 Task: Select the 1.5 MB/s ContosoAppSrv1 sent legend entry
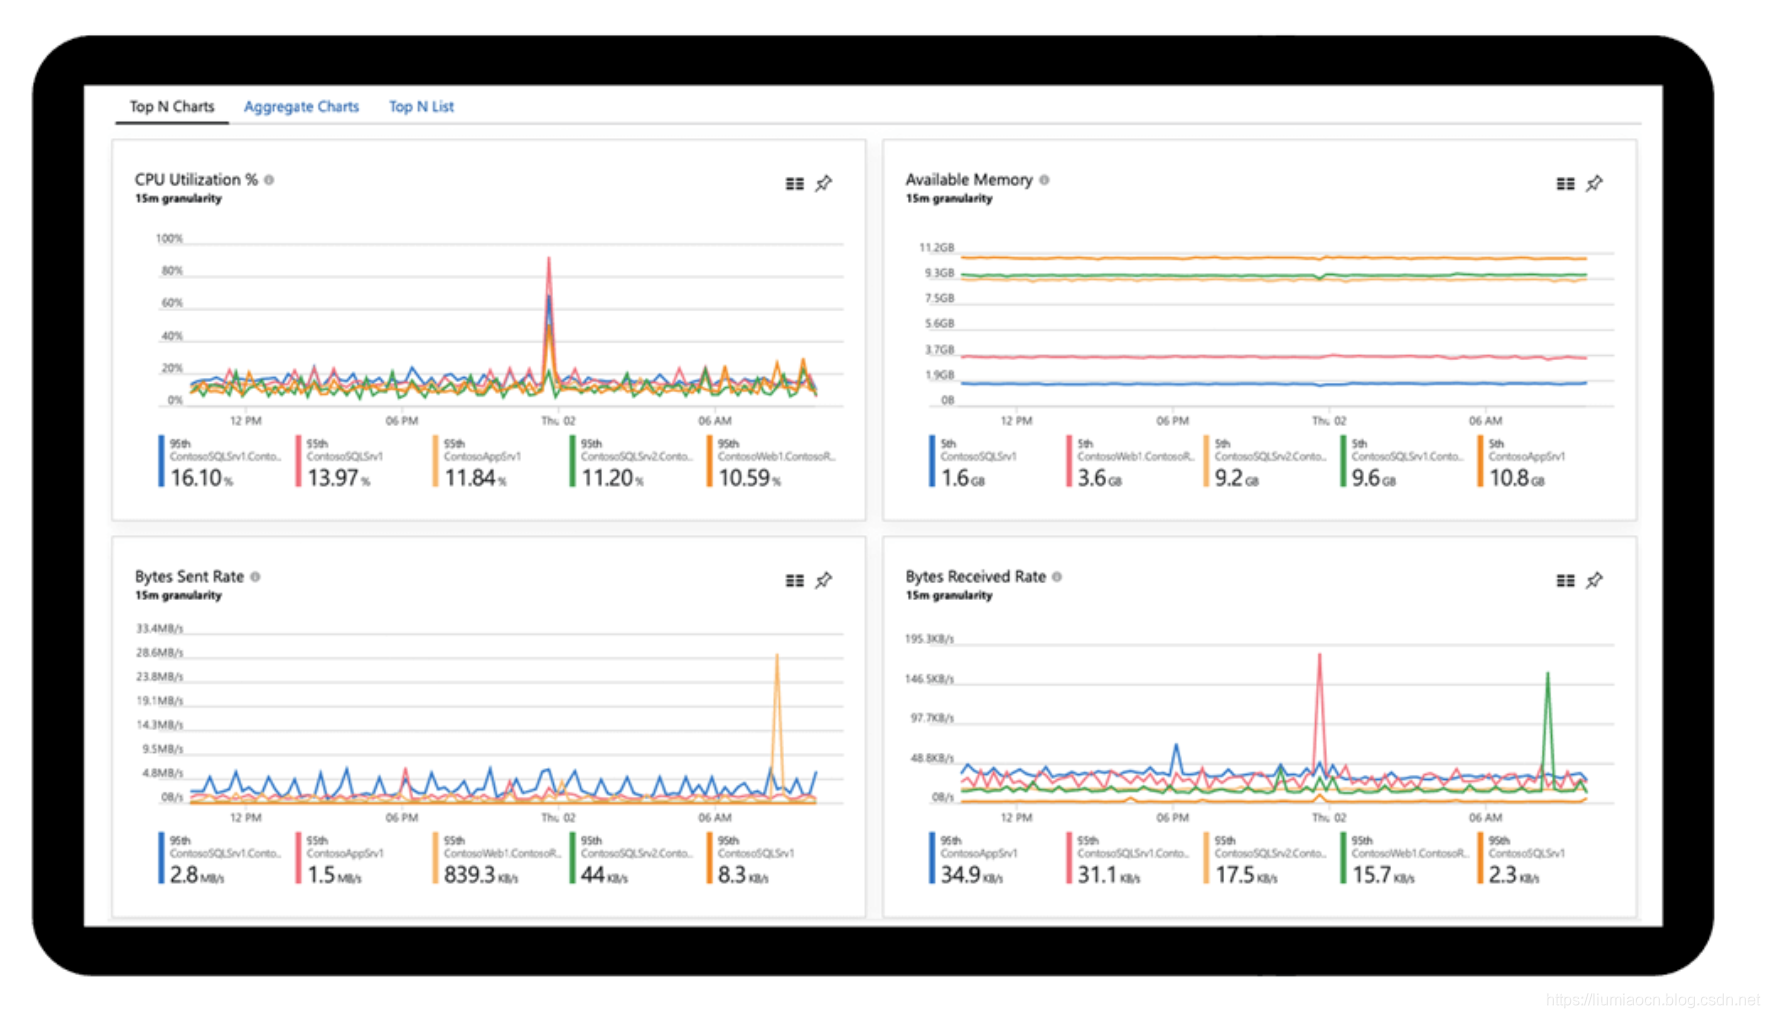(341, 860)
